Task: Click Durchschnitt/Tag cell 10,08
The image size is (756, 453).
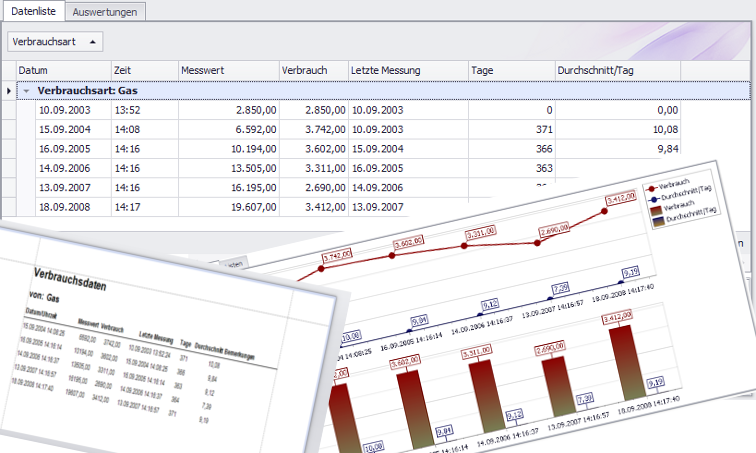Action: click(x=618, y=129)
